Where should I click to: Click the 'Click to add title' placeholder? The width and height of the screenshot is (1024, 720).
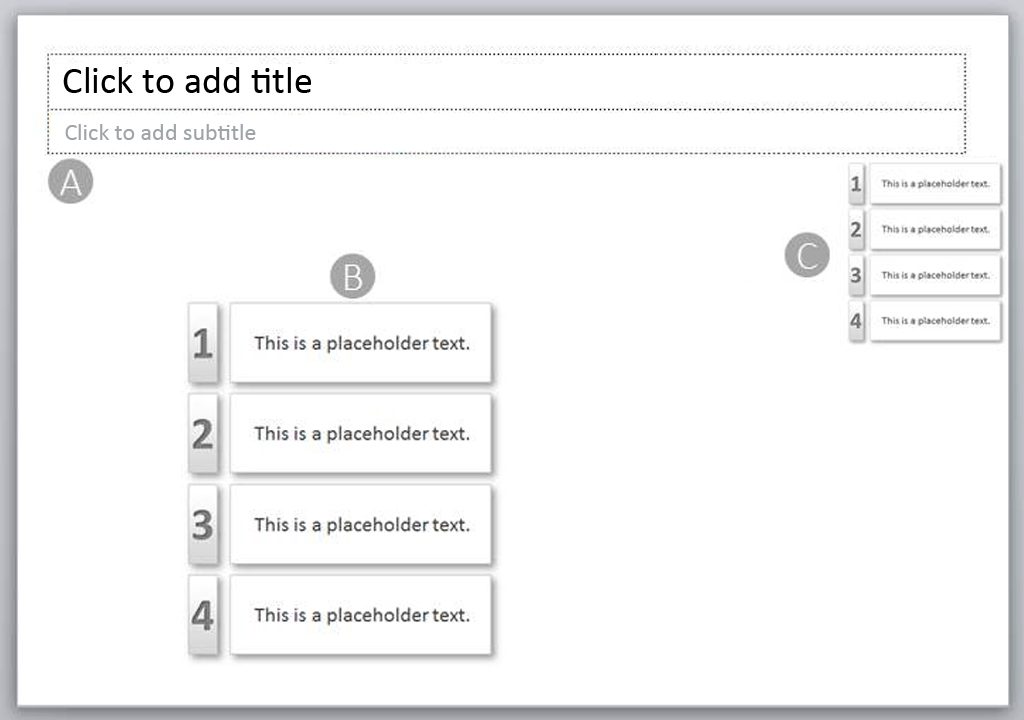click(506, 82)
